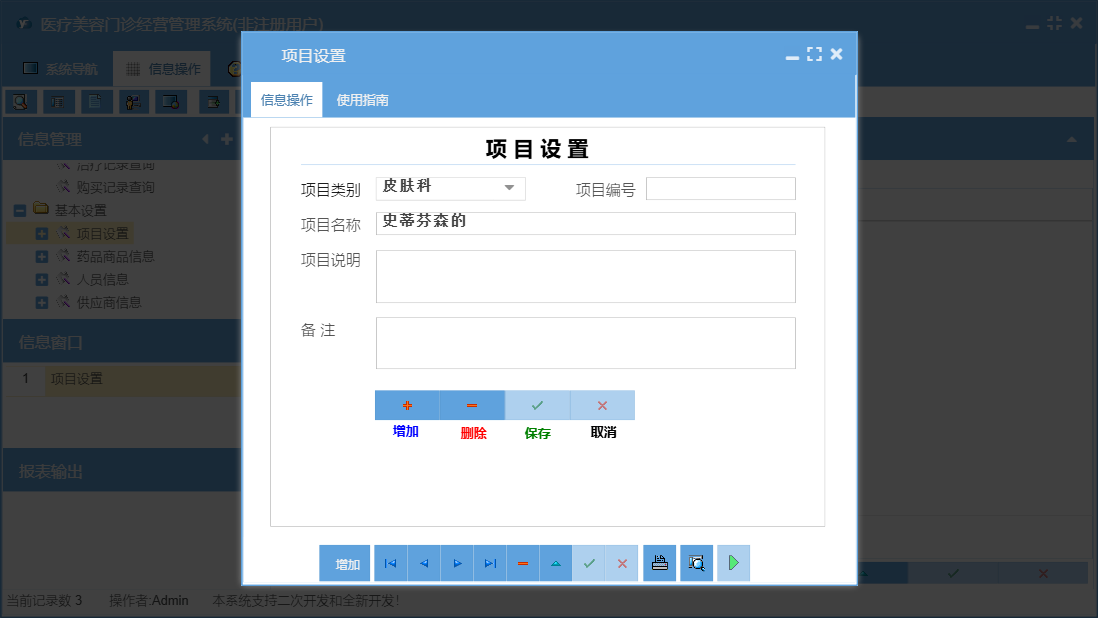Click the print icon on bottom toolbar

pos(659,563)
